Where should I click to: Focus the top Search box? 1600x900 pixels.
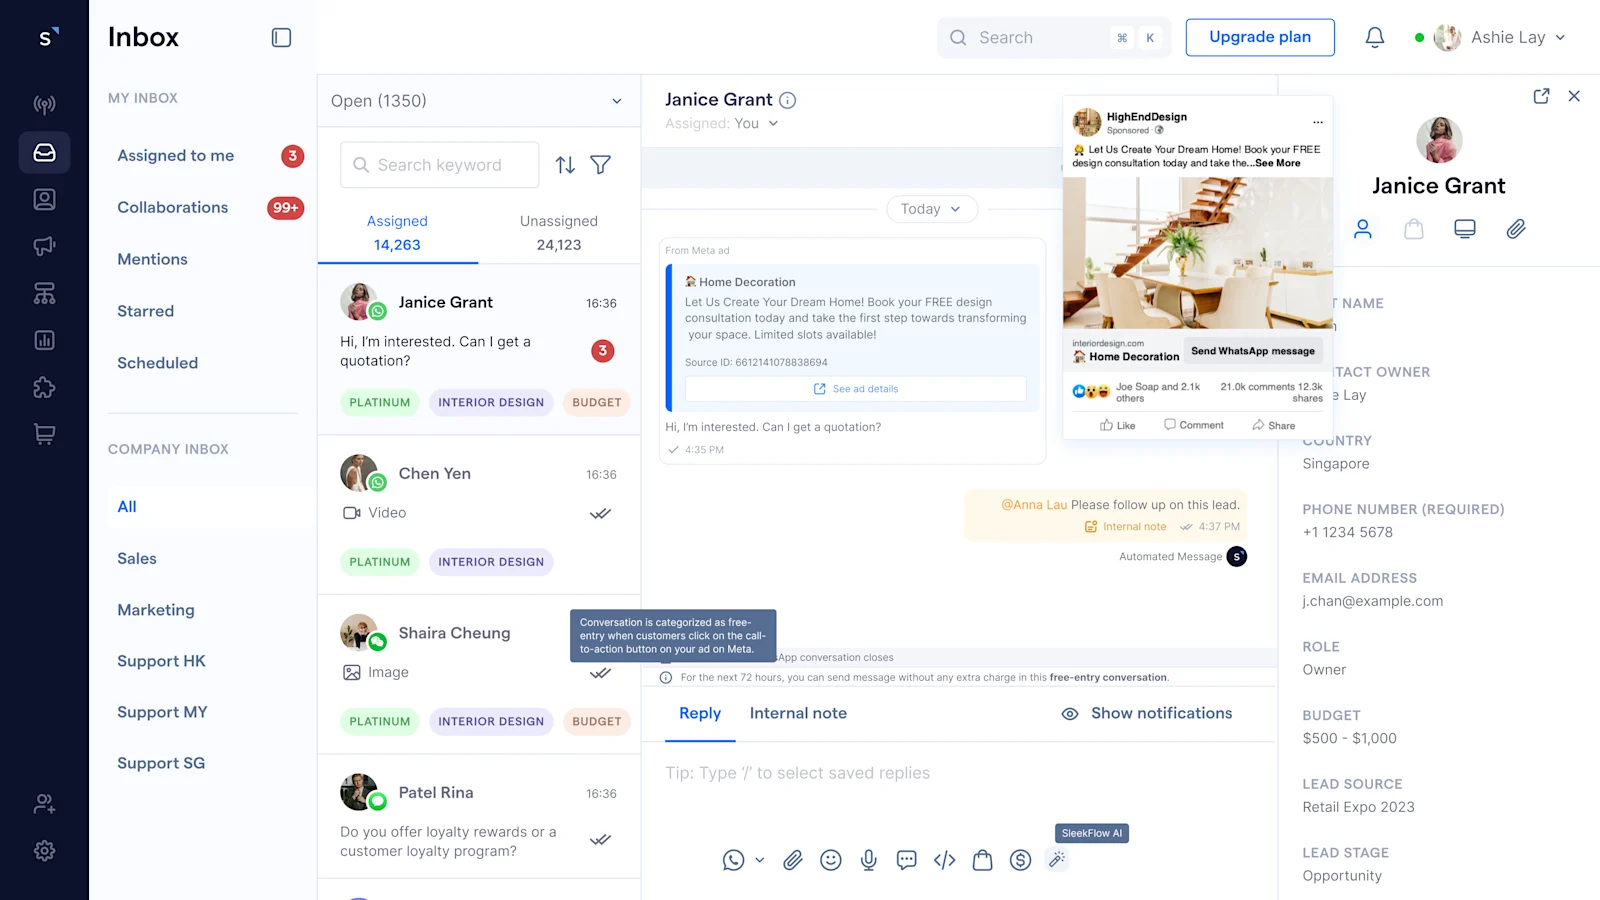coord(1053,37)
